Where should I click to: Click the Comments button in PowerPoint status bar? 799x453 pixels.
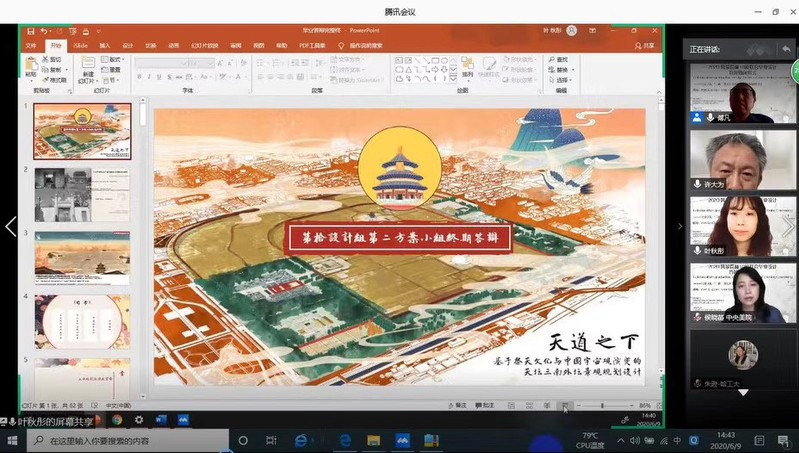pyautogui.click(x=484, y=406)
